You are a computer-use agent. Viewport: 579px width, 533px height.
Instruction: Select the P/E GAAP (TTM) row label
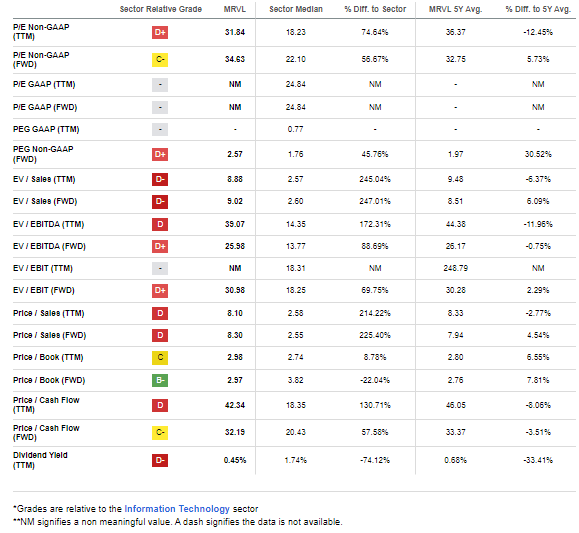44,85
